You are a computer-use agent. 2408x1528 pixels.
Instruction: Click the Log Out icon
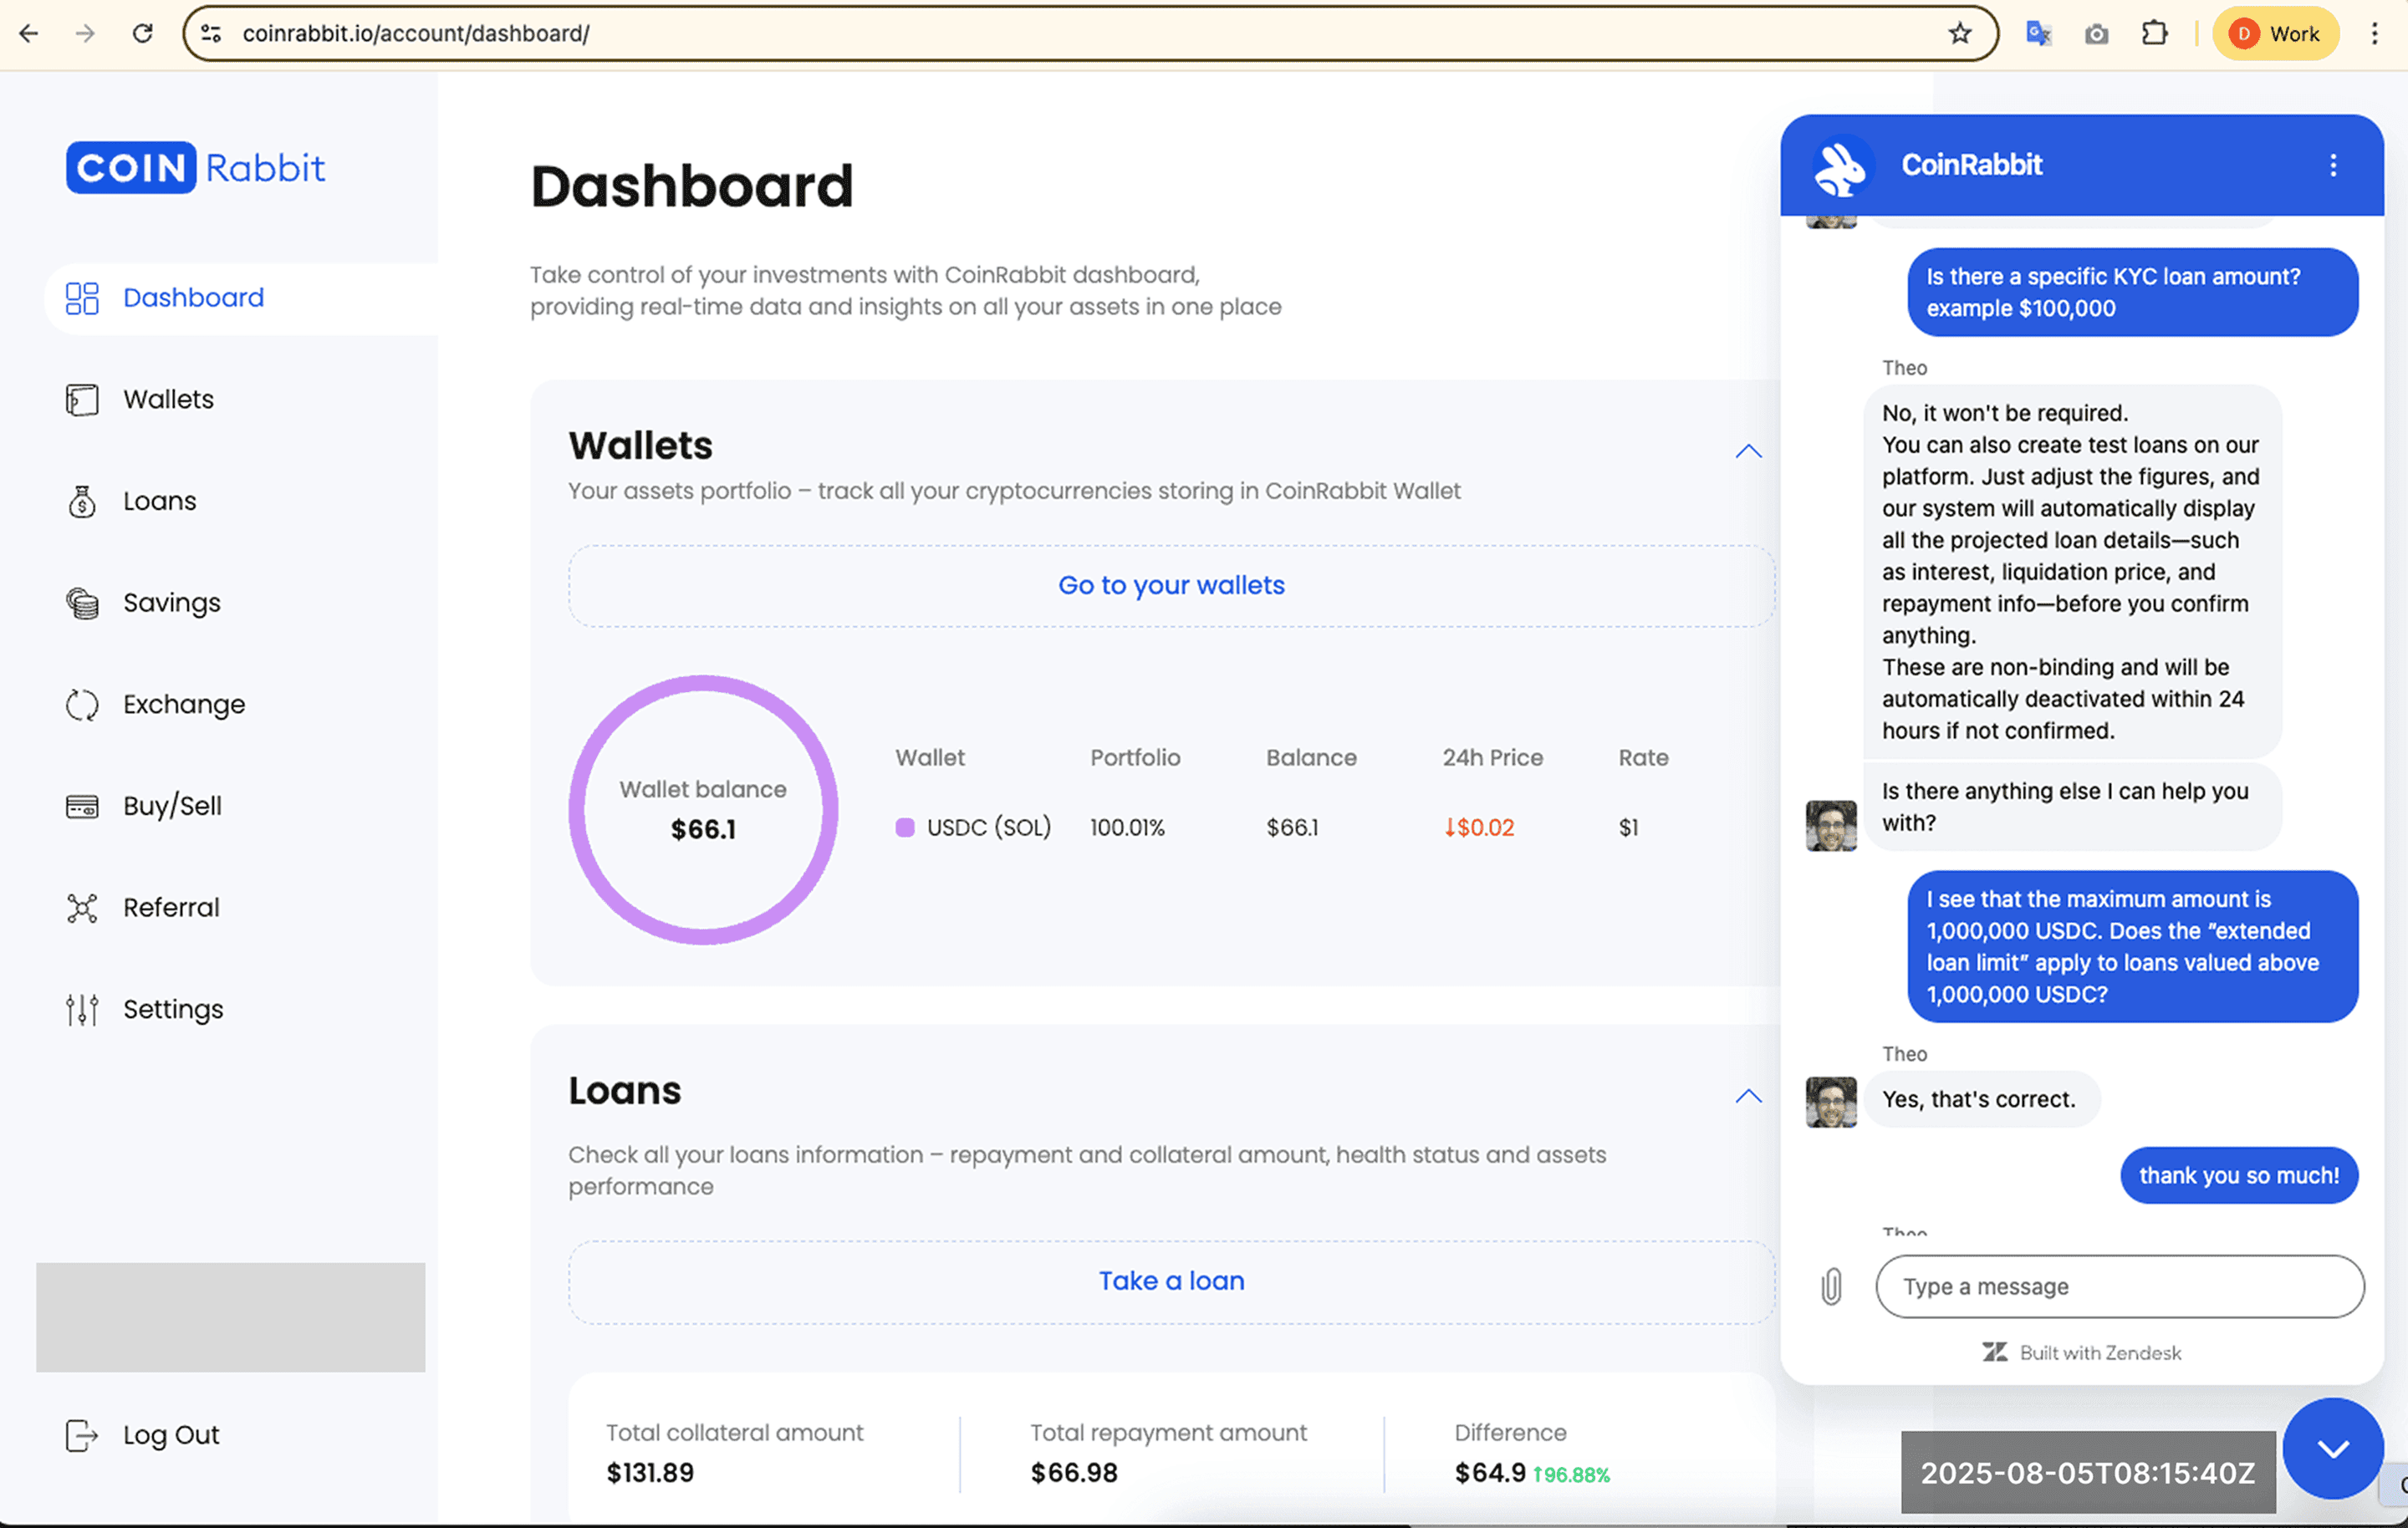(x=82, y=1435)
